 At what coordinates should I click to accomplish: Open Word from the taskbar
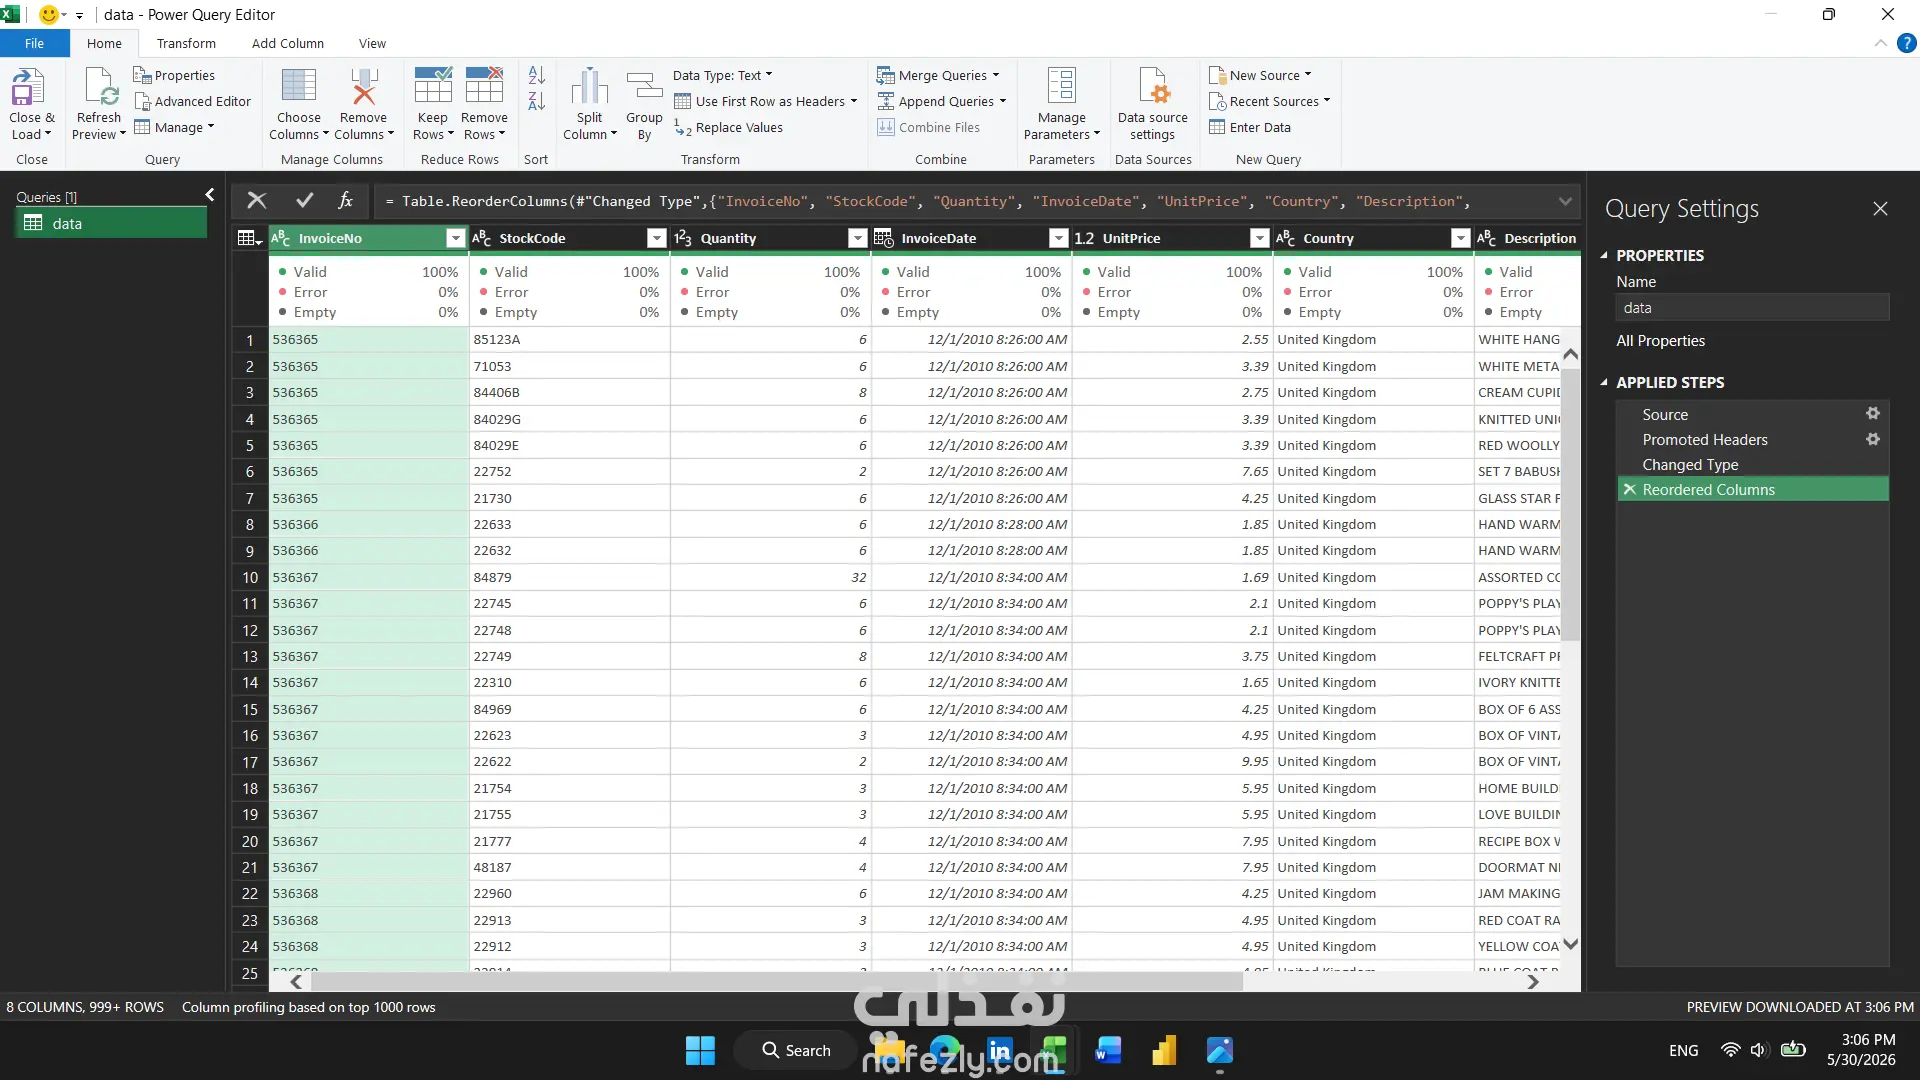[x=1108, y=1050]
